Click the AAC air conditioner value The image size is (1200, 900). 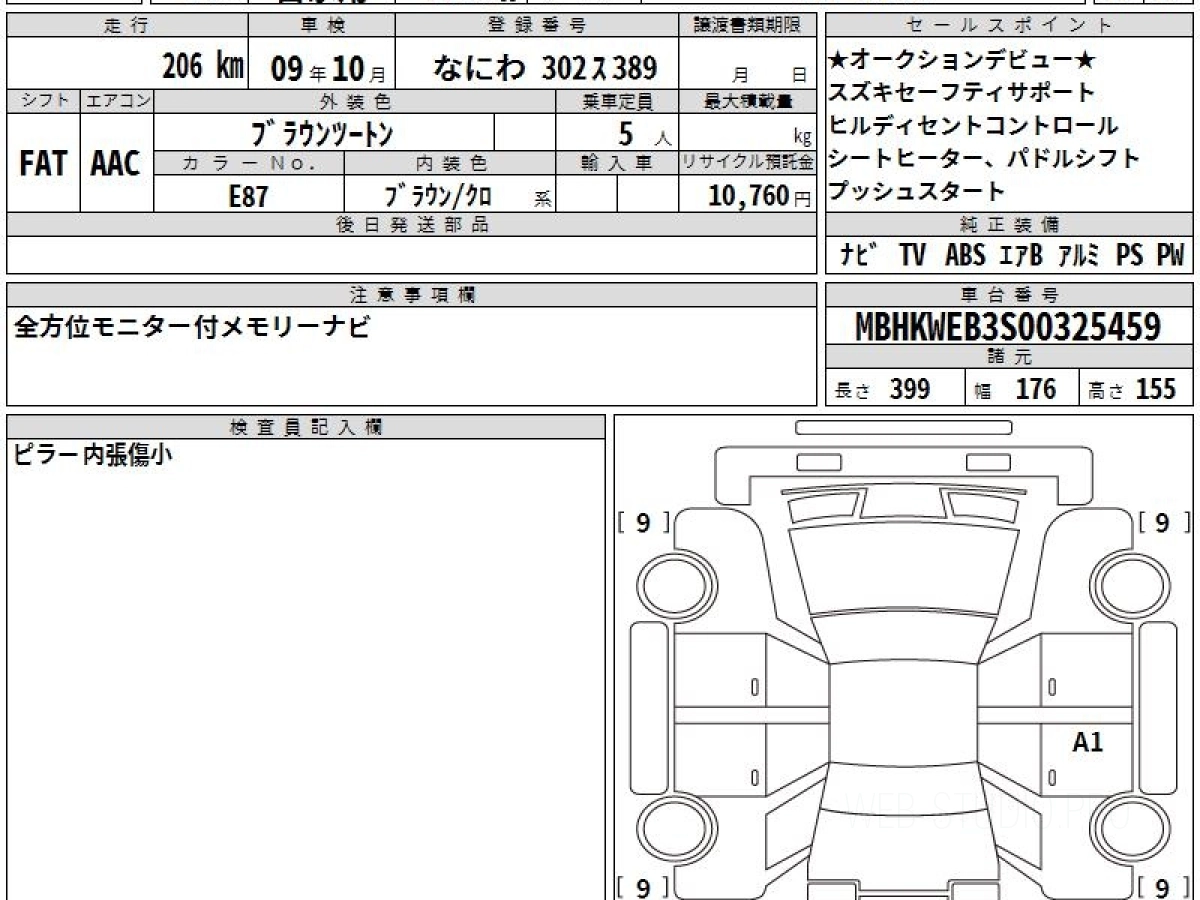point(116,164)
